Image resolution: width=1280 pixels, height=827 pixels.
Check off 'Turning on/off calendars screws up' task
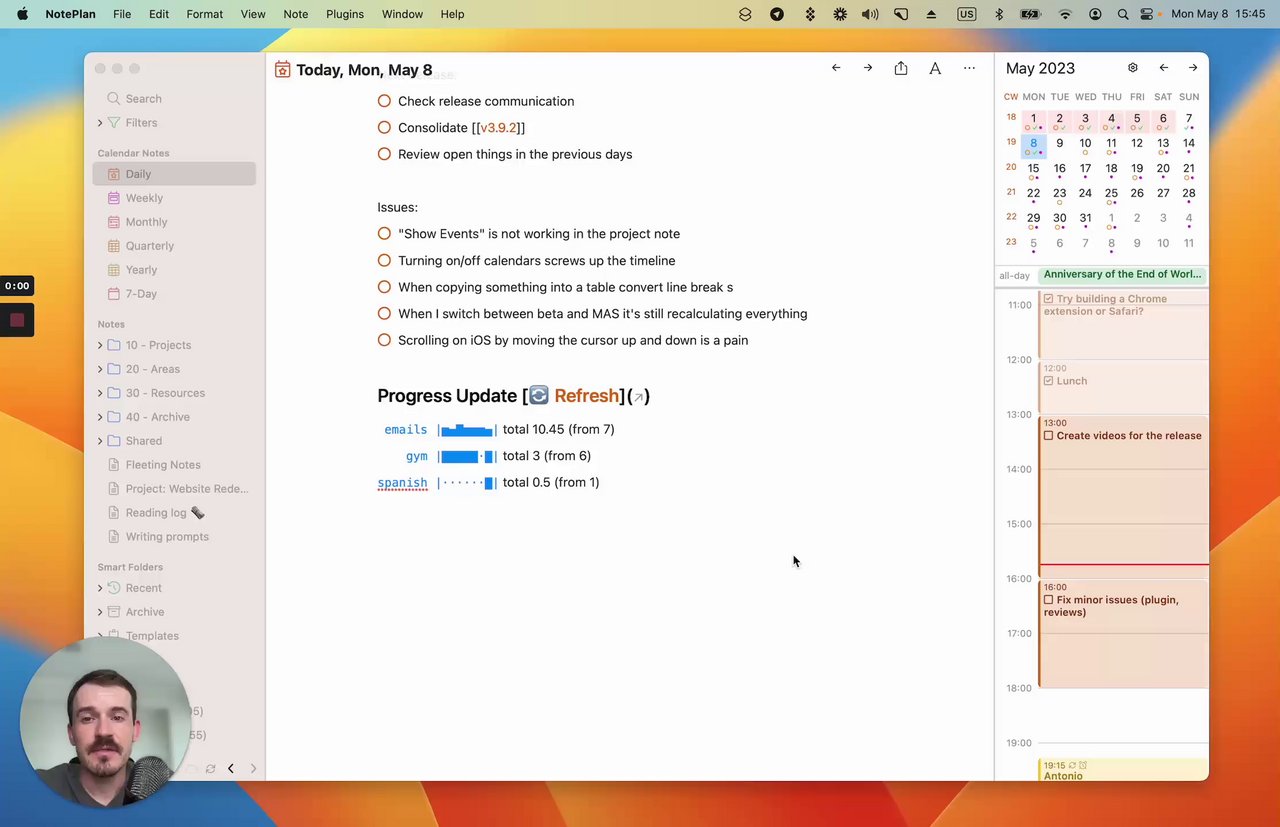point(384,261)
